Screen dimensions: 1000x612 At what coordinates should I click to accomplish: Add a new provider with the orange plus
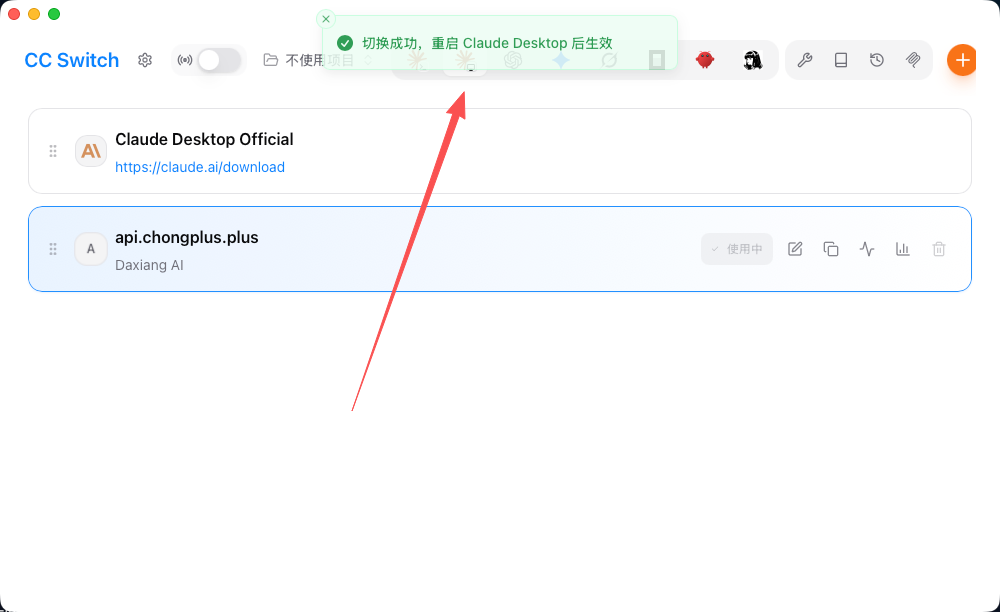tap(962, 60)
